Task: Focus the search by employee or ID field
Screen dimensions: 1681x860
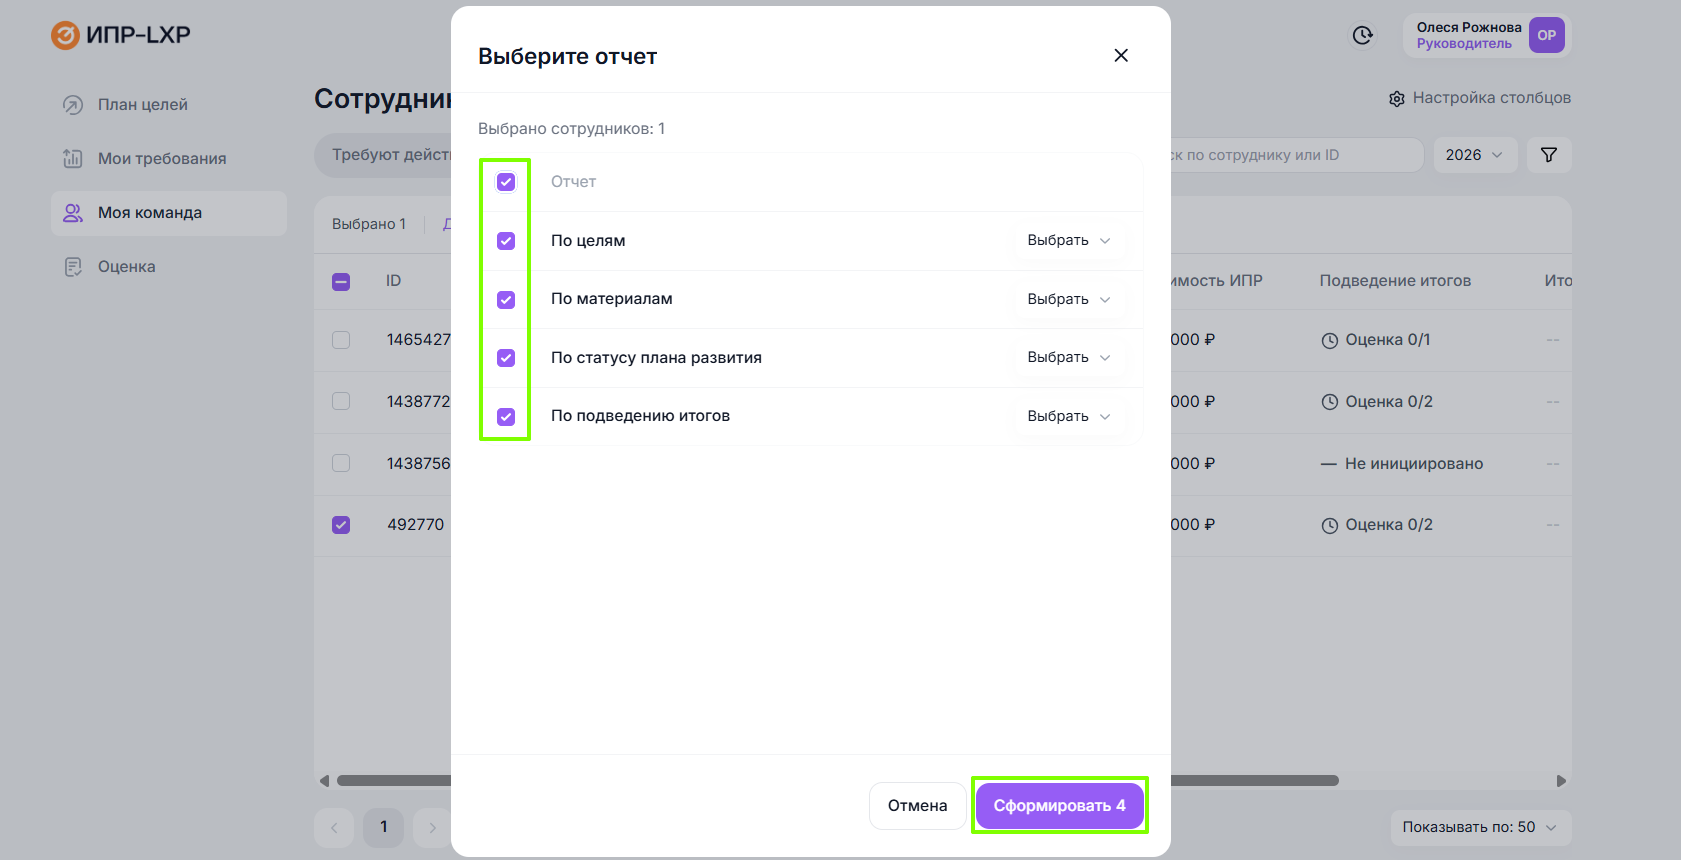Action: click(1297, 155)
